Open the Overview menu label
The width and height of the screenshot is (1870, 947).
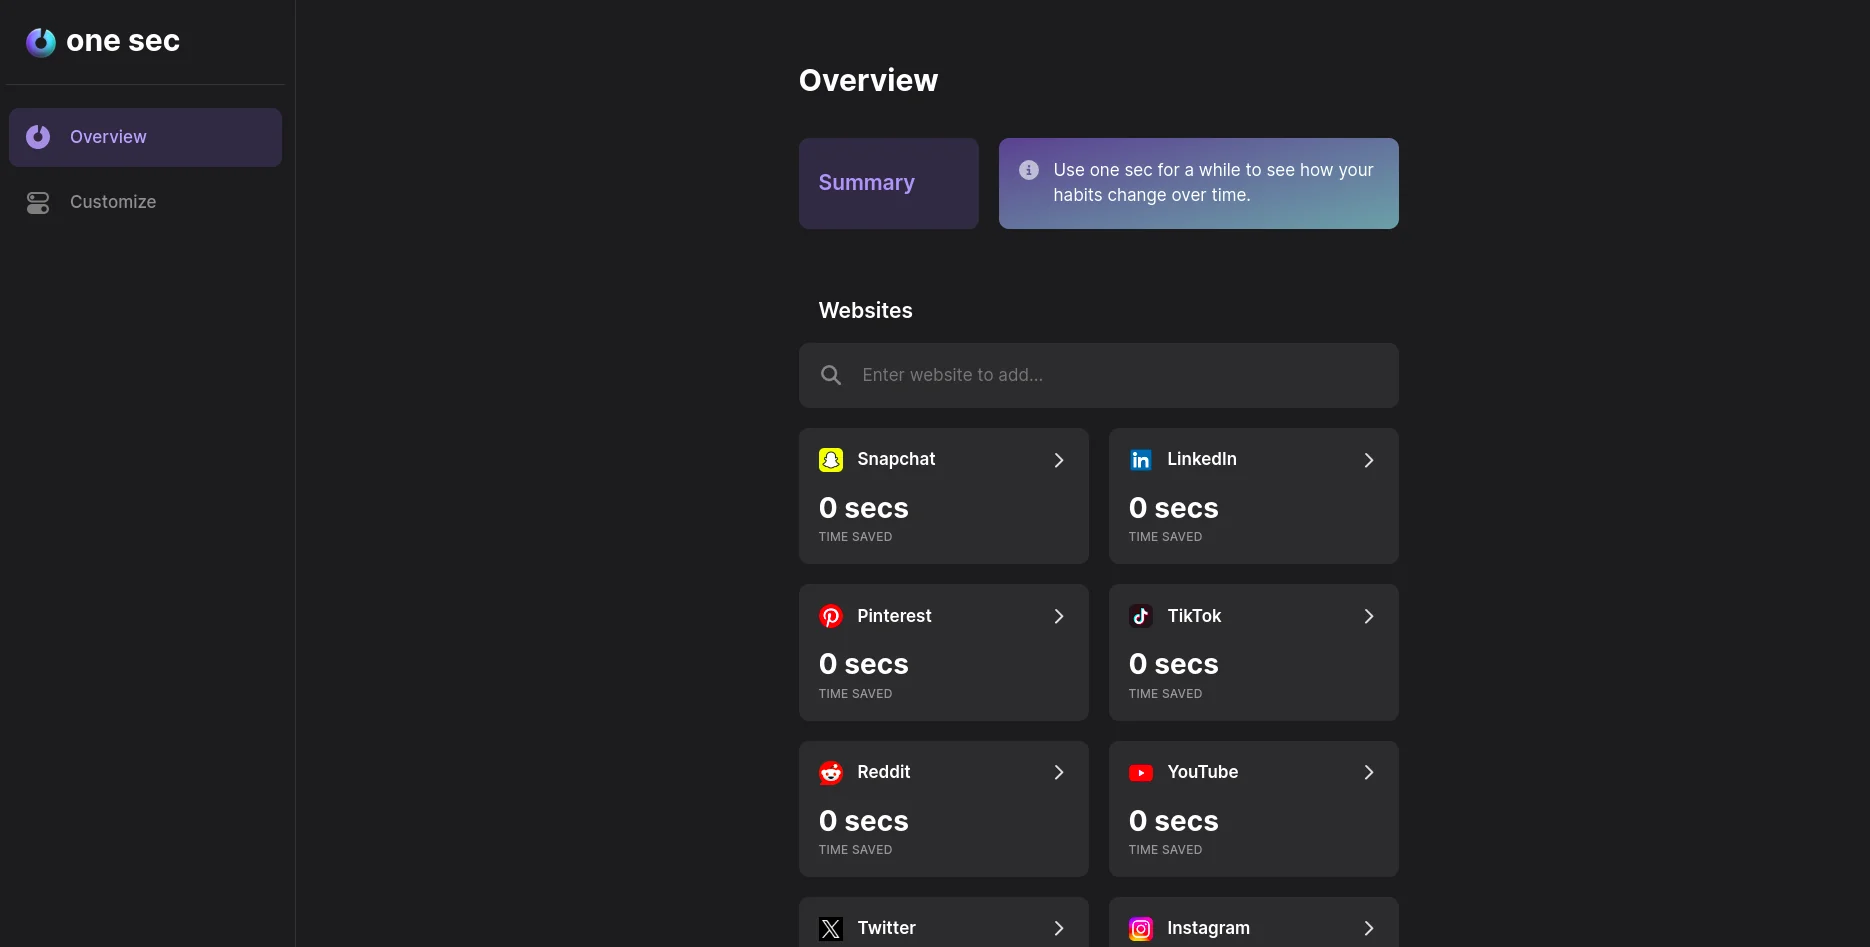click(108, 137)
